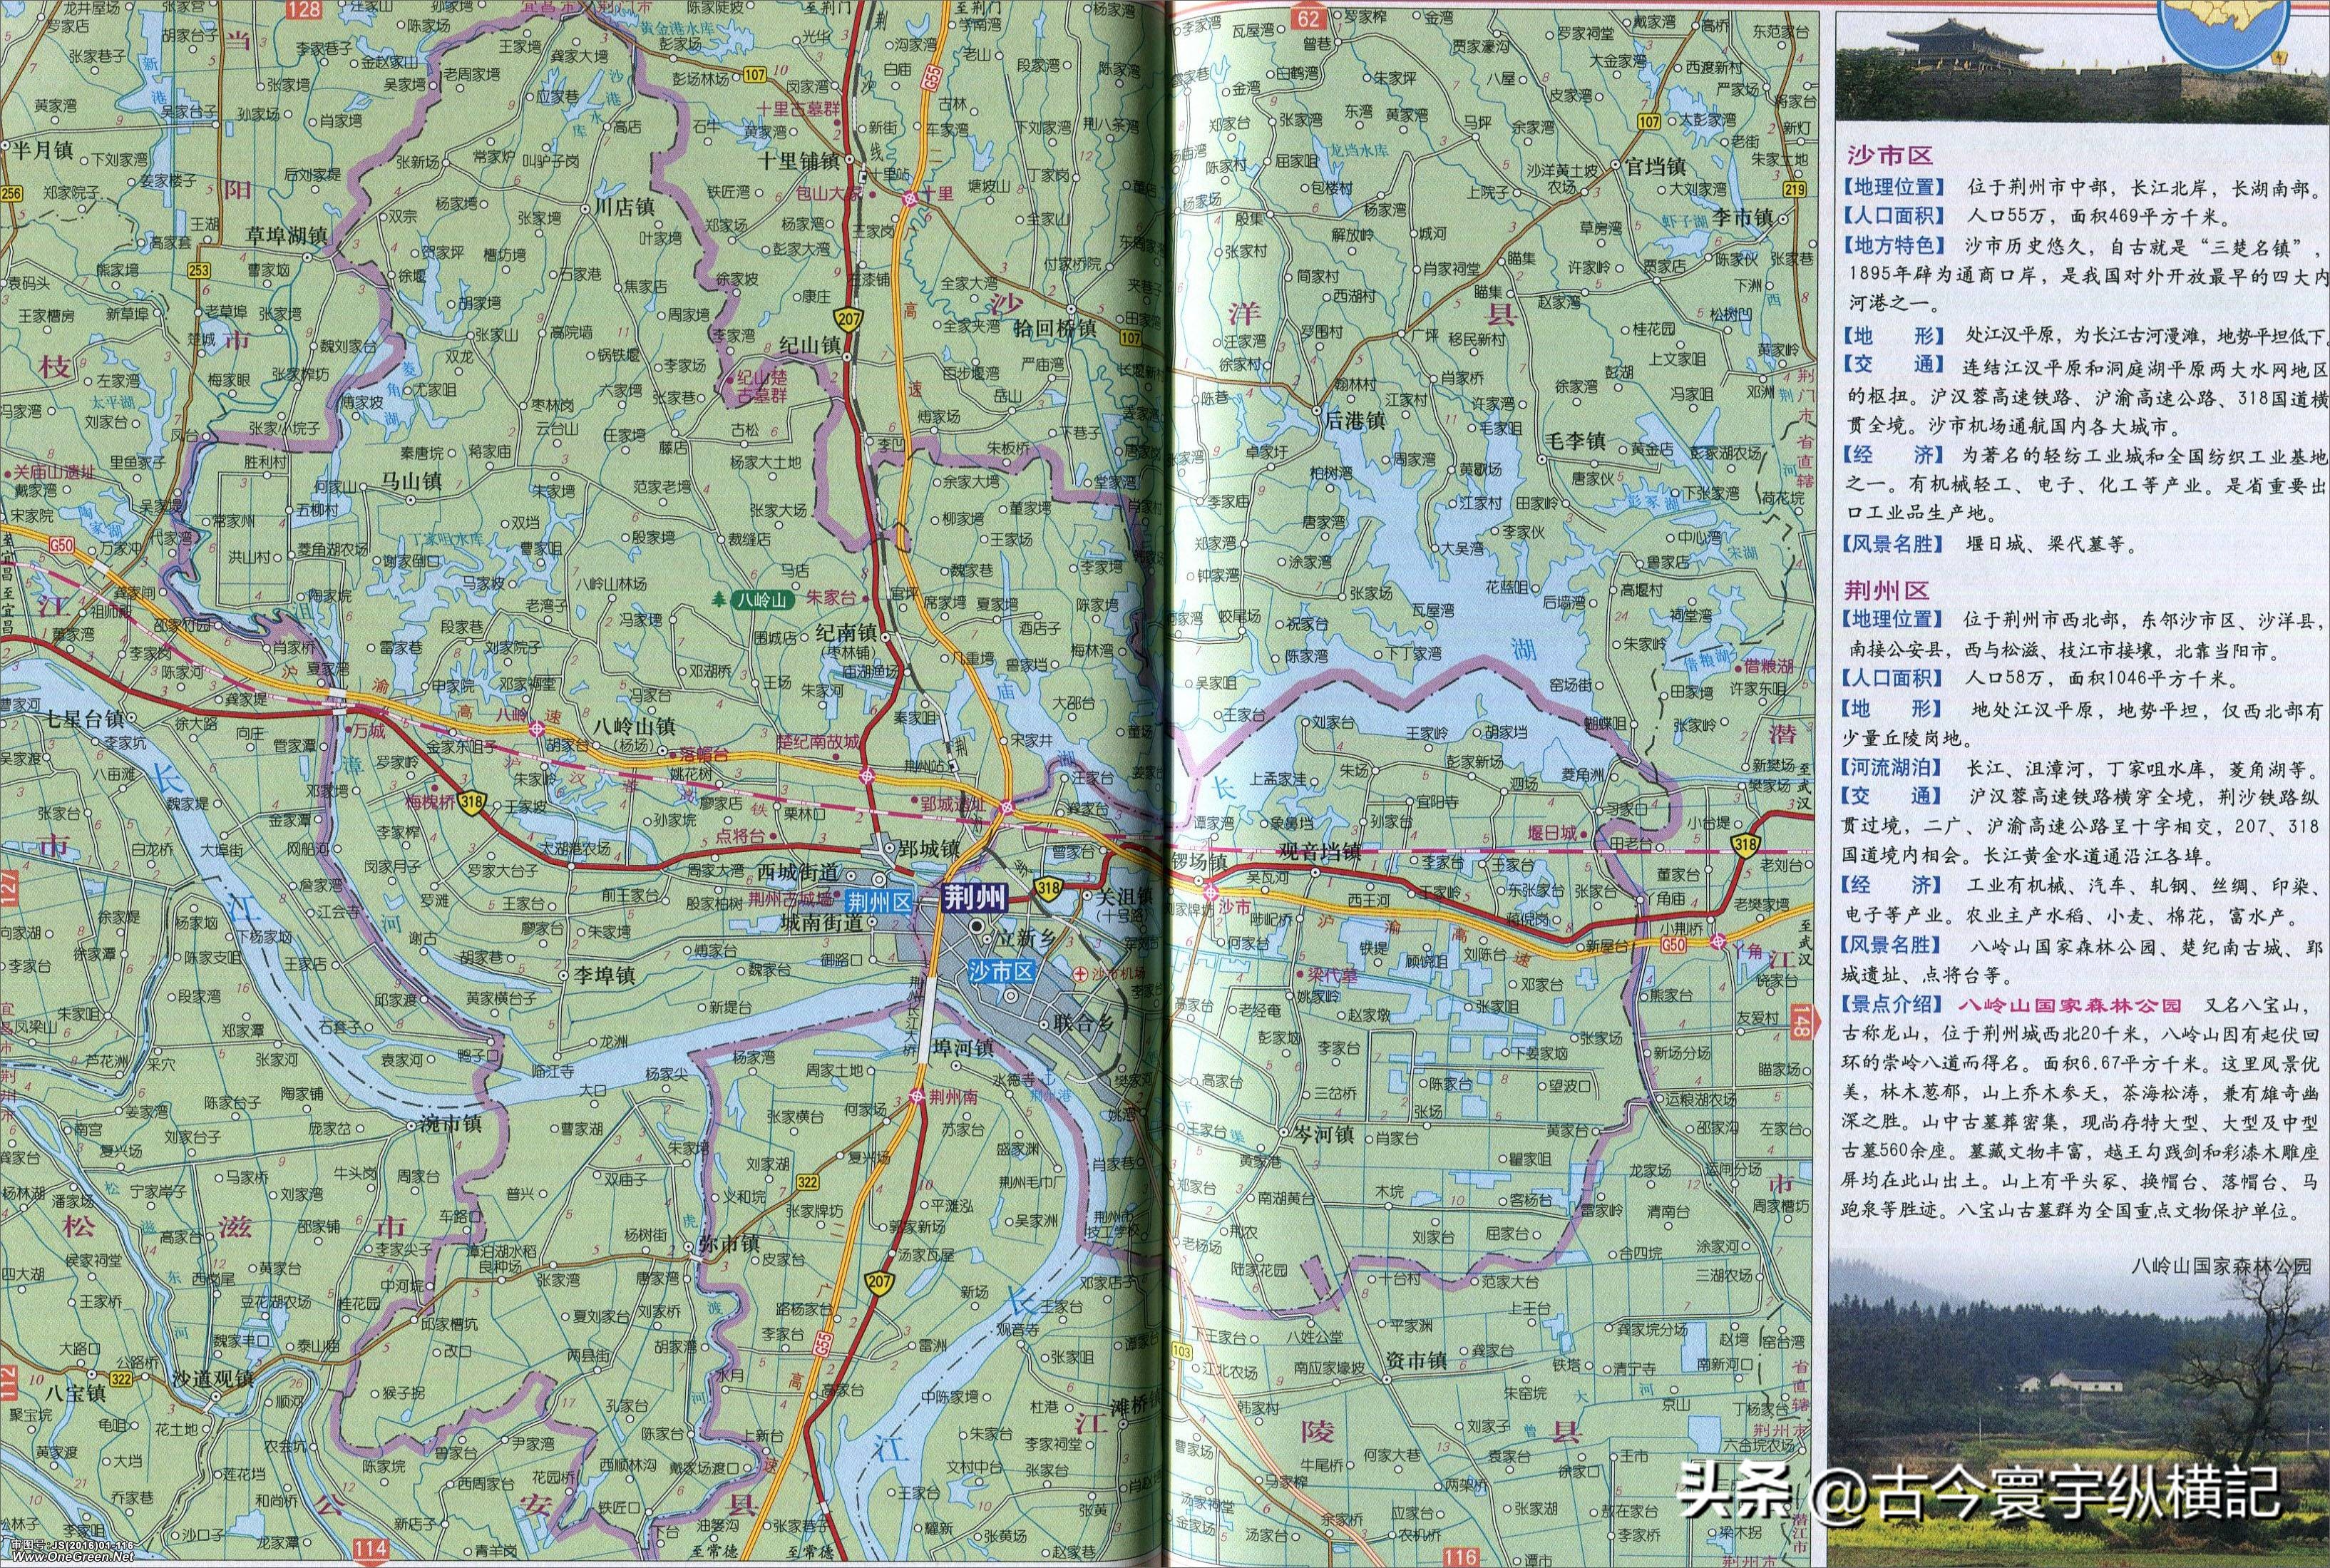2330x1568 pixels.
Task: Click the 沙市机场 airport symbol
Action: (x=1081, y=975)
